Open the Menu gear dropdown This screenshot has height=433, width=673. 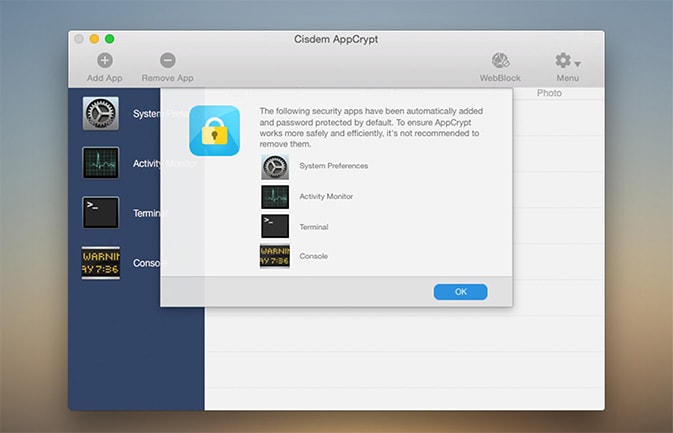[x=567, y=62]
